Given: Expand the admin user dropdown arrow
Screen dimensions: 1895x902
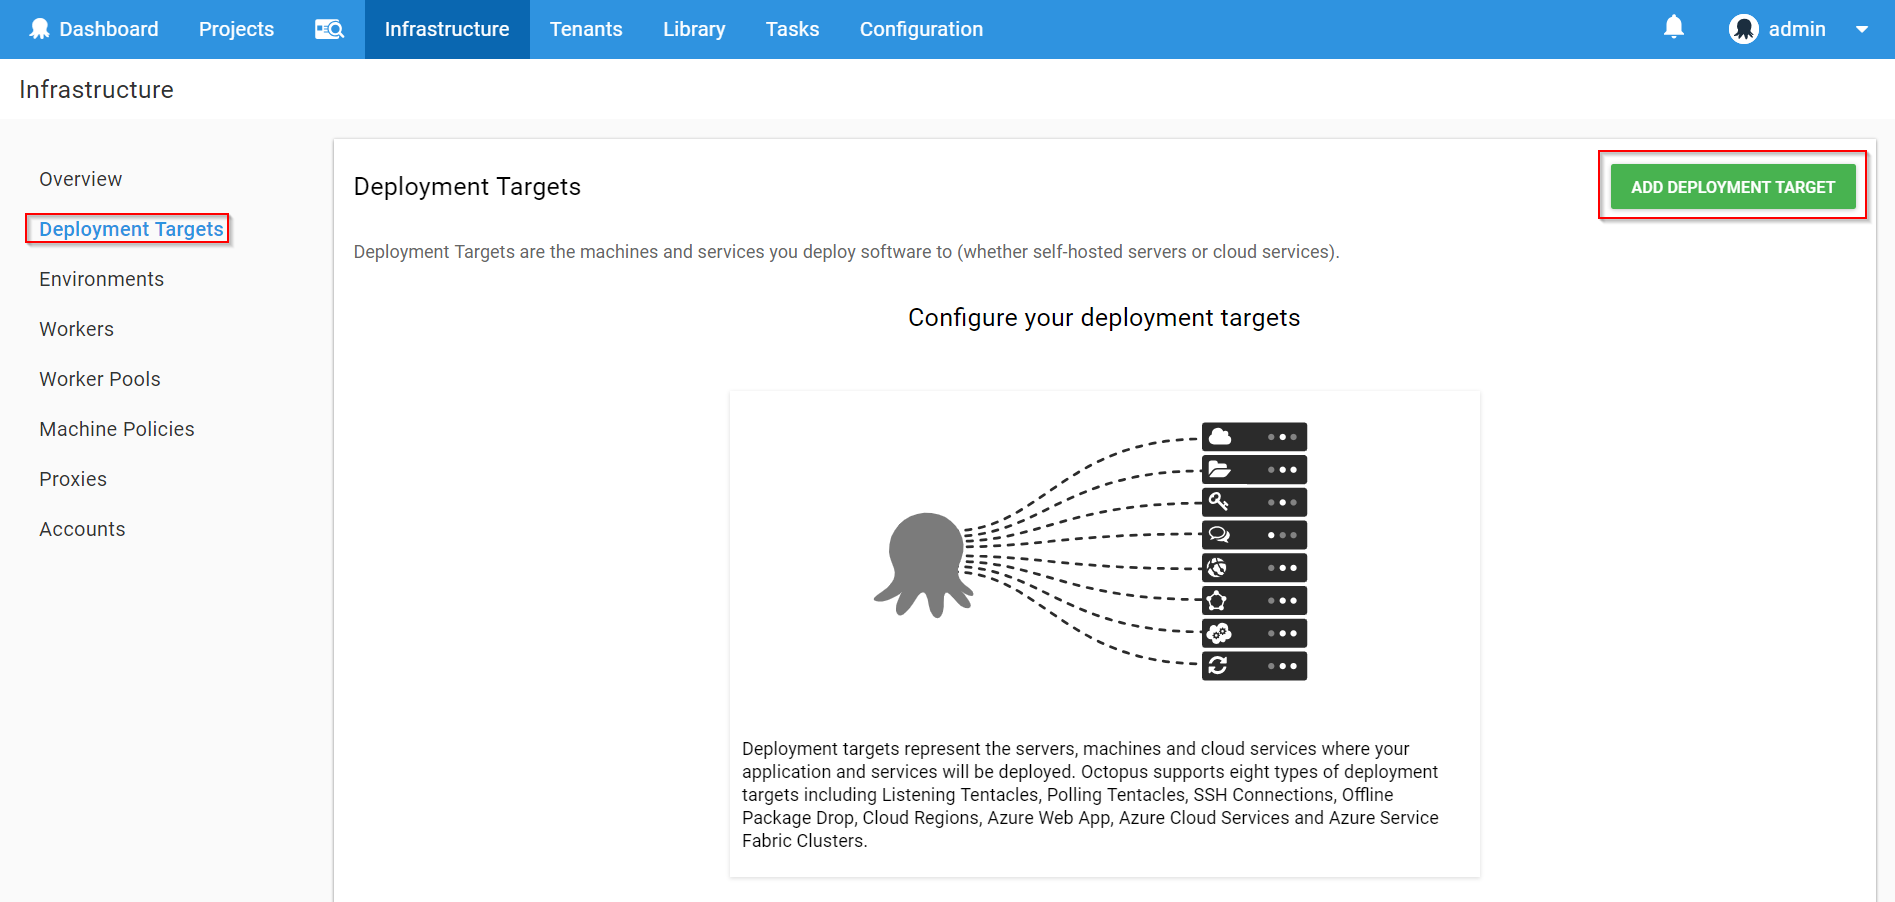Looking at the screenshot, I should click(1862, 30).
